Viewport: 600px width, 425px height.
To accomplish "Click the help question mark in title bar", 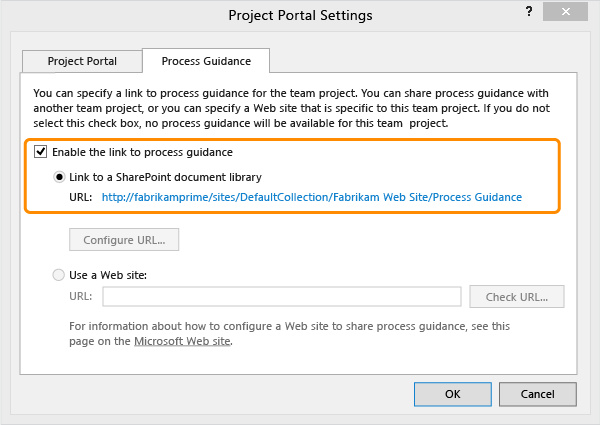I will point(528,14).
